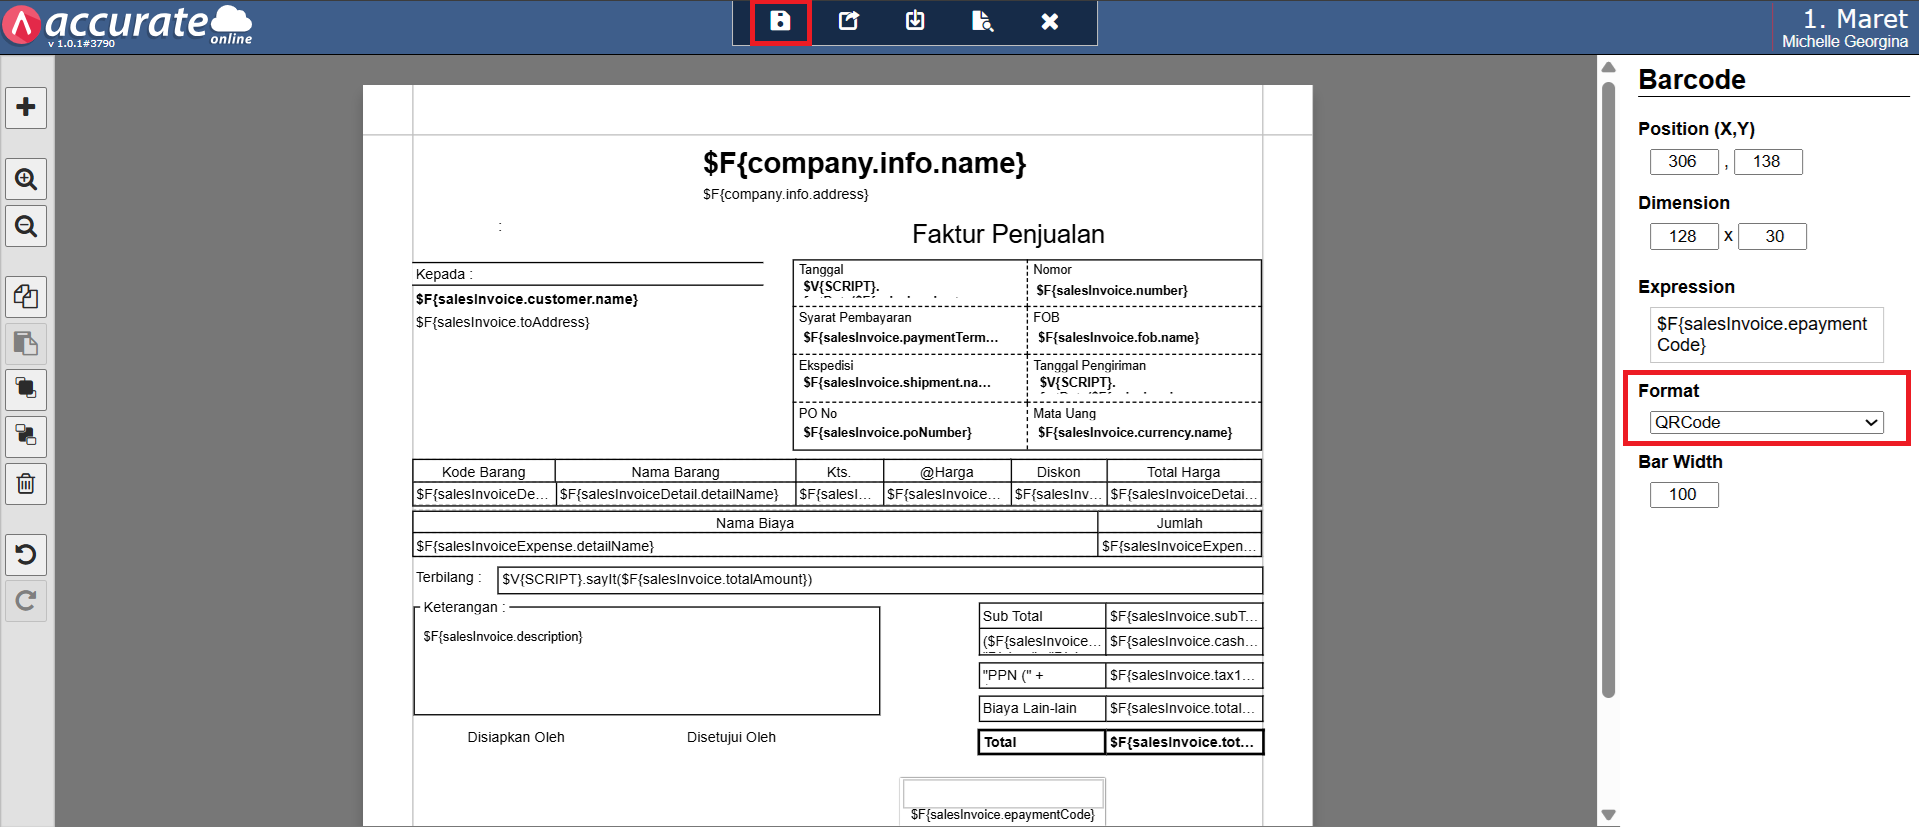Screen dimensions: 1919x827
Task: Zoom out of the invoice canvas
Action: click(26, 227)
